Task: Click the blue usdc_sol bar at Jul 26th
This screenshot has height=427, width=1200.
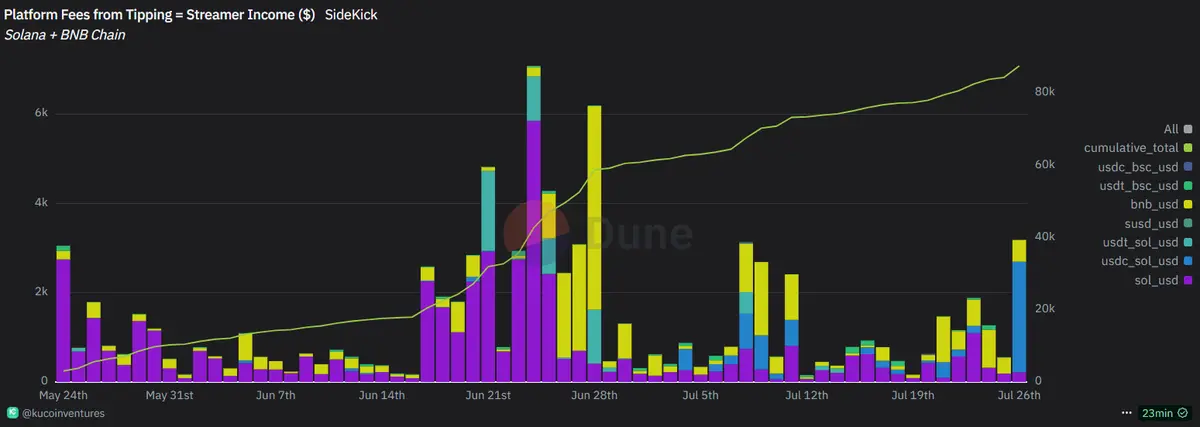Action: coord(1019,316)
